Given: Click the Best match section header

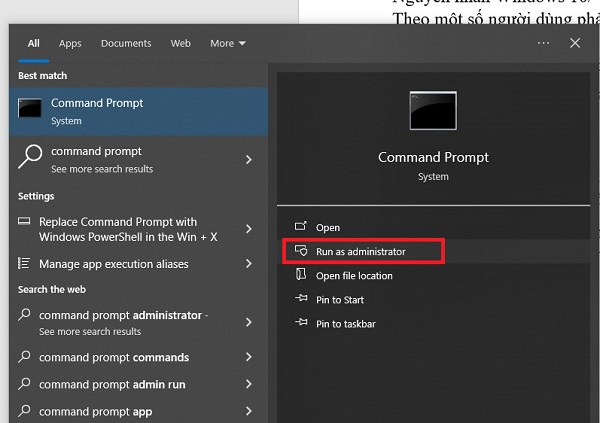Looking at the screenshot, I should click(42, 76).
